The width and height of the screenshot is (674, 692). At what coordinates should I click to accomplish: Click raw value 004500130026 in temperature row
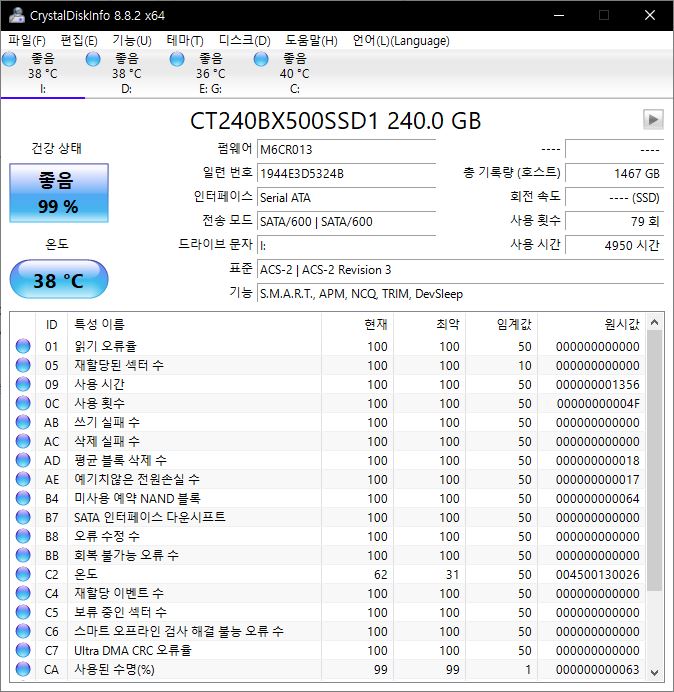[598, 574]
